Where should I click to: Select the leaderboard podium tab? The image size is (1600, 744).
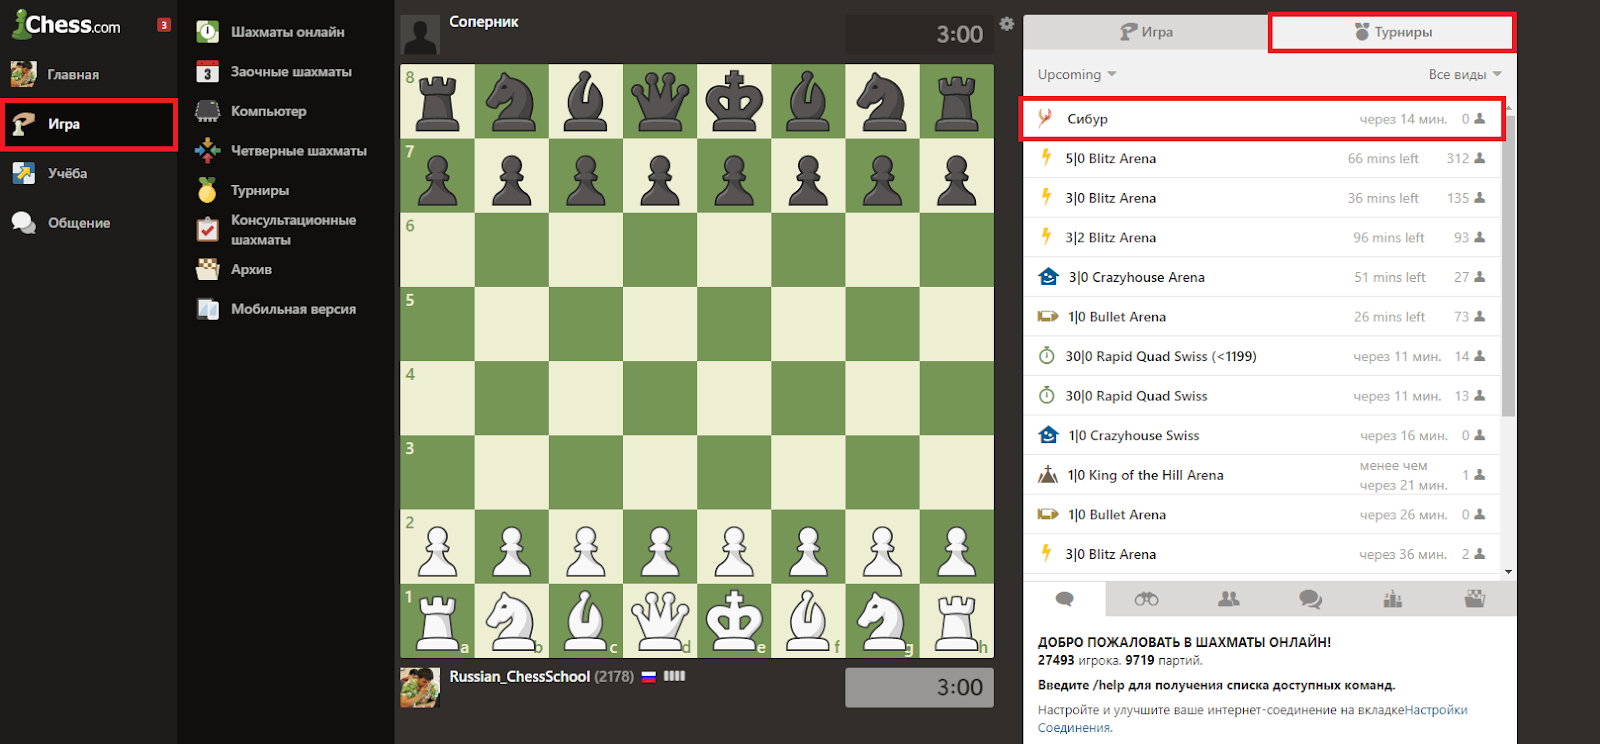pos(1392,599)
